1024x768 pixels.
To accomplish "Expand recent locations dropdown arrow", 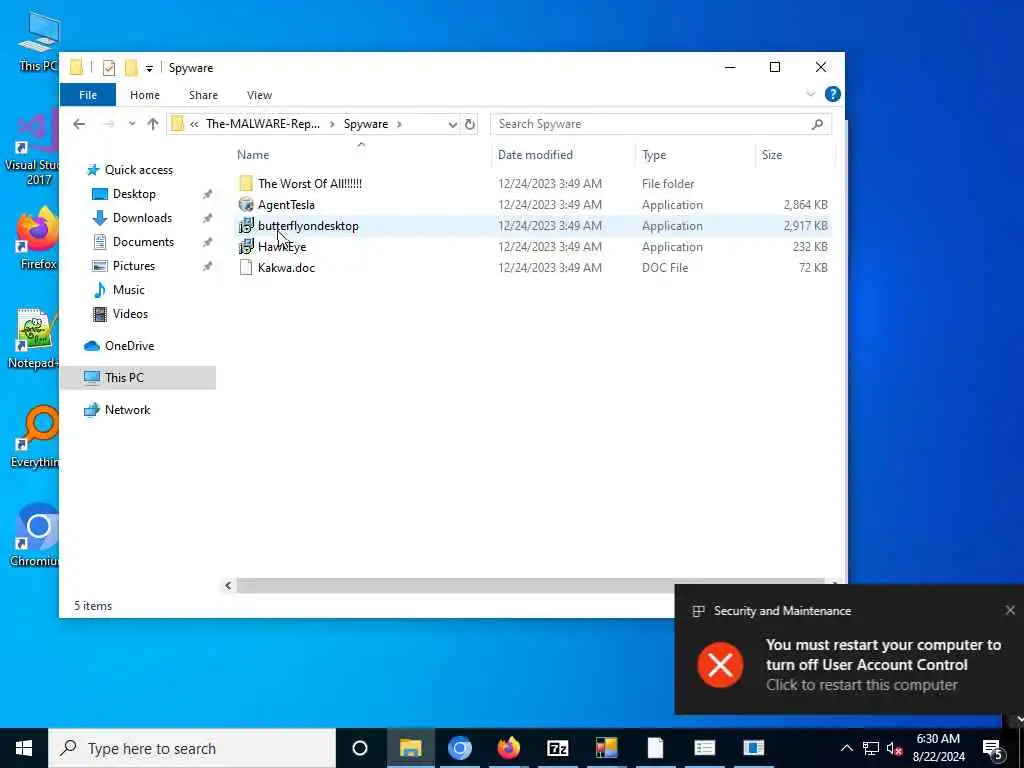I will (x=132, y=124).
